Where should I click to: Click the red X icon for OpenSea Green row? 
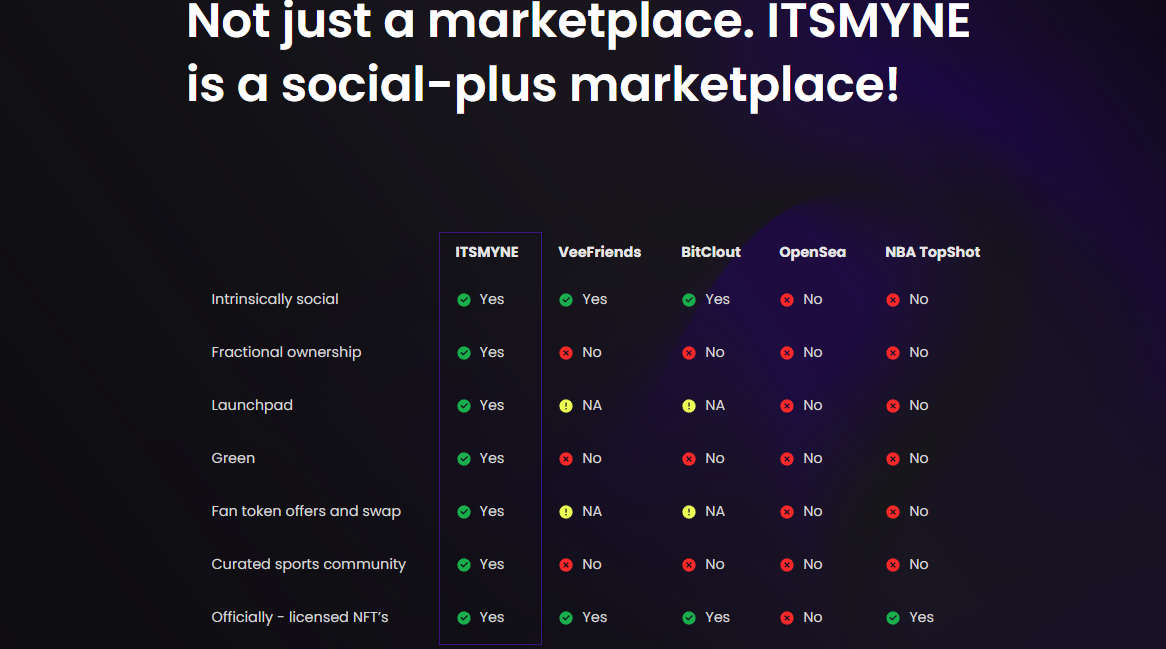pyautogui.click(x=787, y=459)
